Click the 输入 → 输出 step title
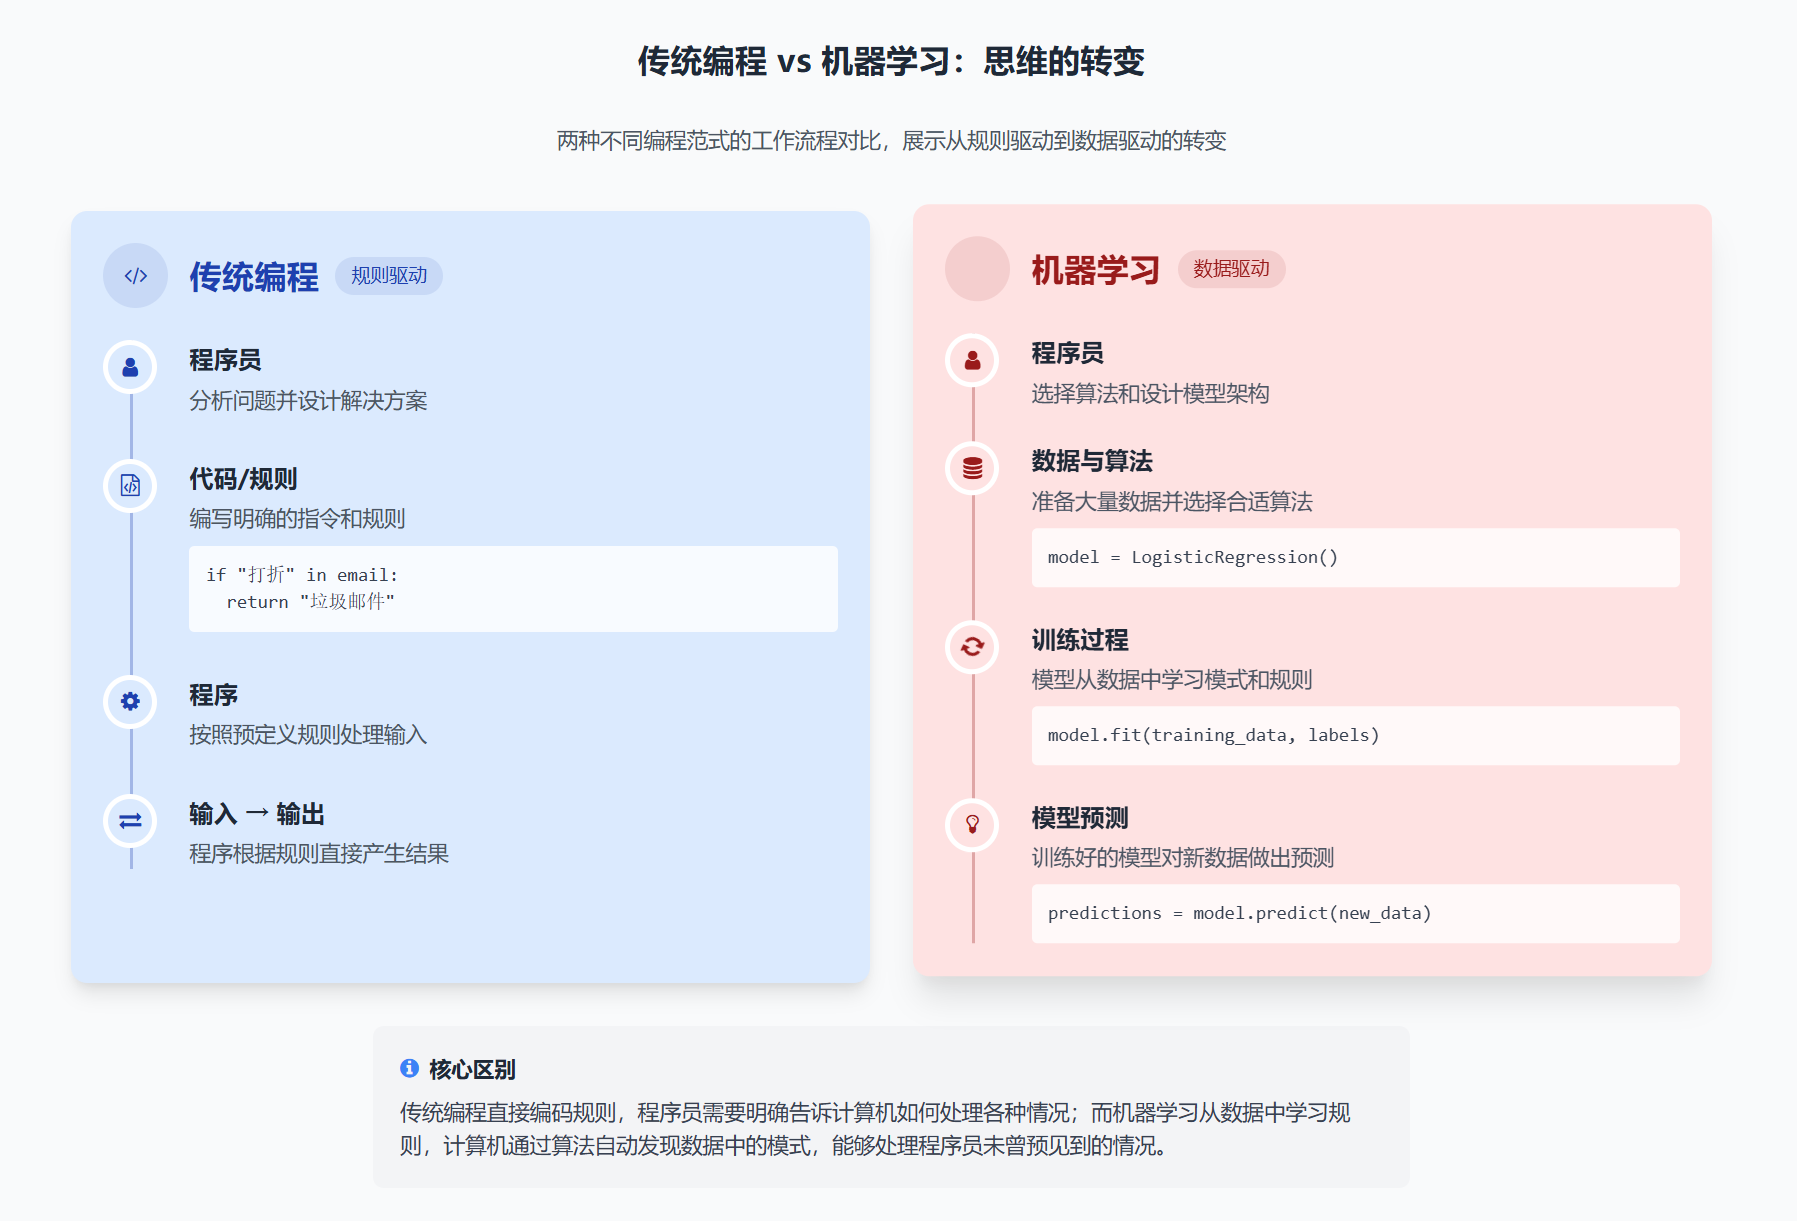 pyautogui.click(x=257, y=814)
